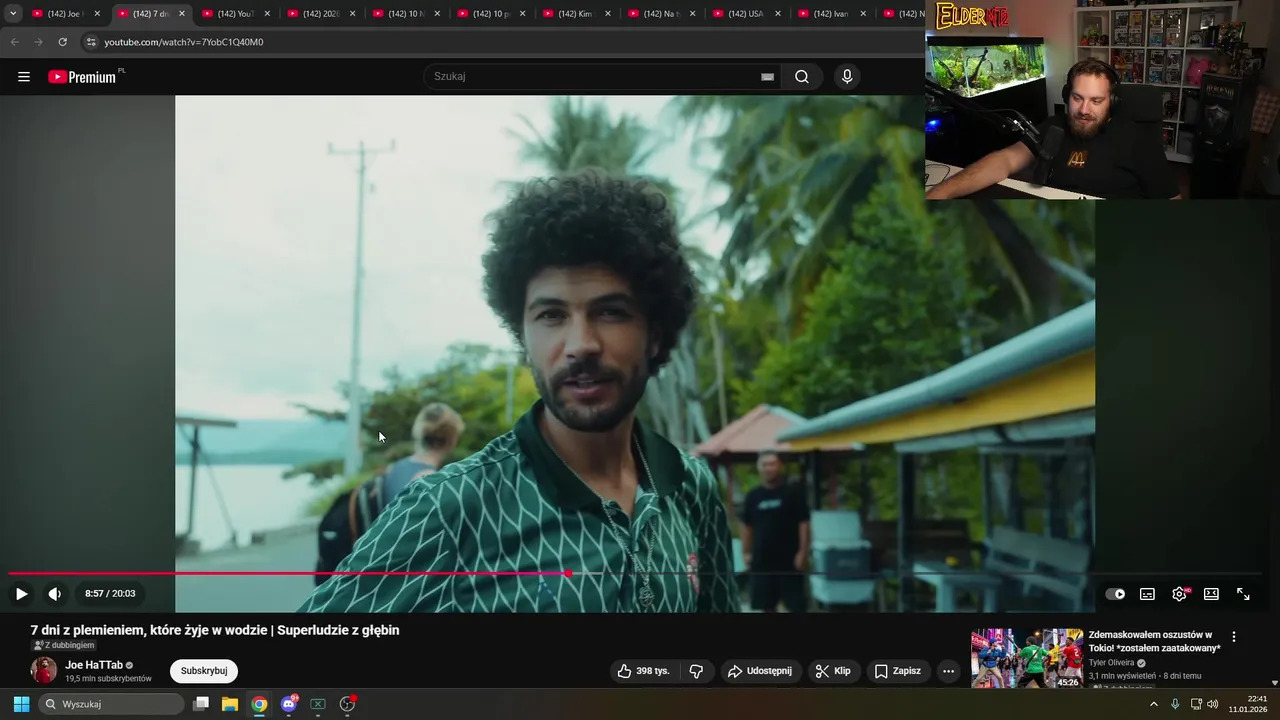
Task: Open 'Zdemaskowałem oszustów w Tokio' video title
Action: click(1154, 641)
